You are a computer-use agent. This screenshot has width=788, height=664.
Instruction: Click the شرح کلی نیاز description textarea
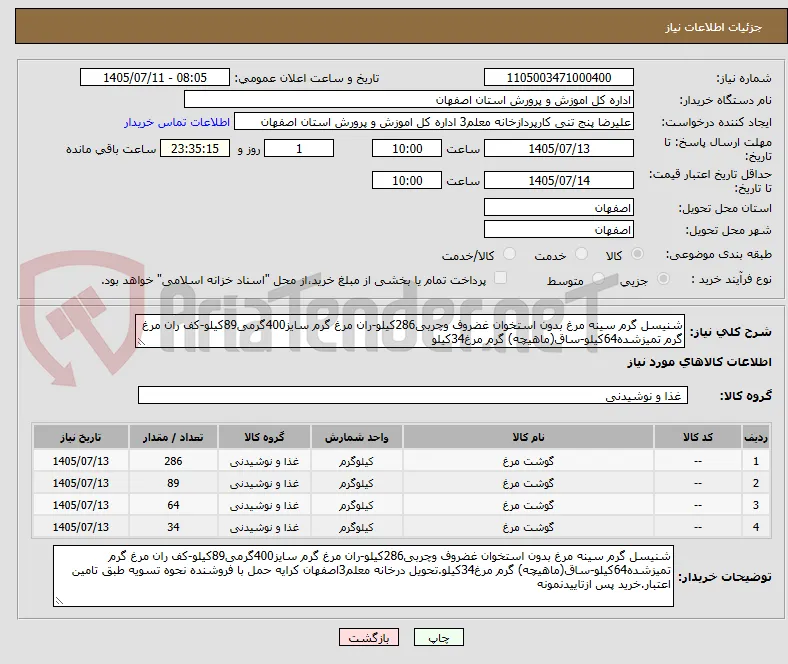coord(410,332)
